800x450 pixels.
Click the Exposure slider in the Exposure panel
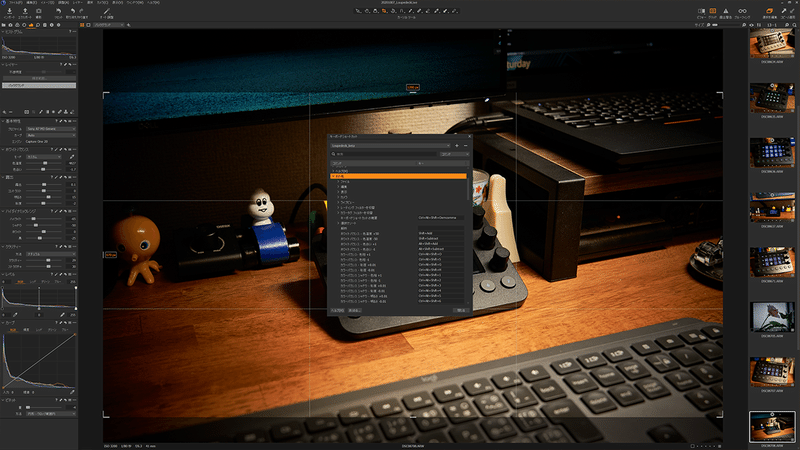coord(44,184)
